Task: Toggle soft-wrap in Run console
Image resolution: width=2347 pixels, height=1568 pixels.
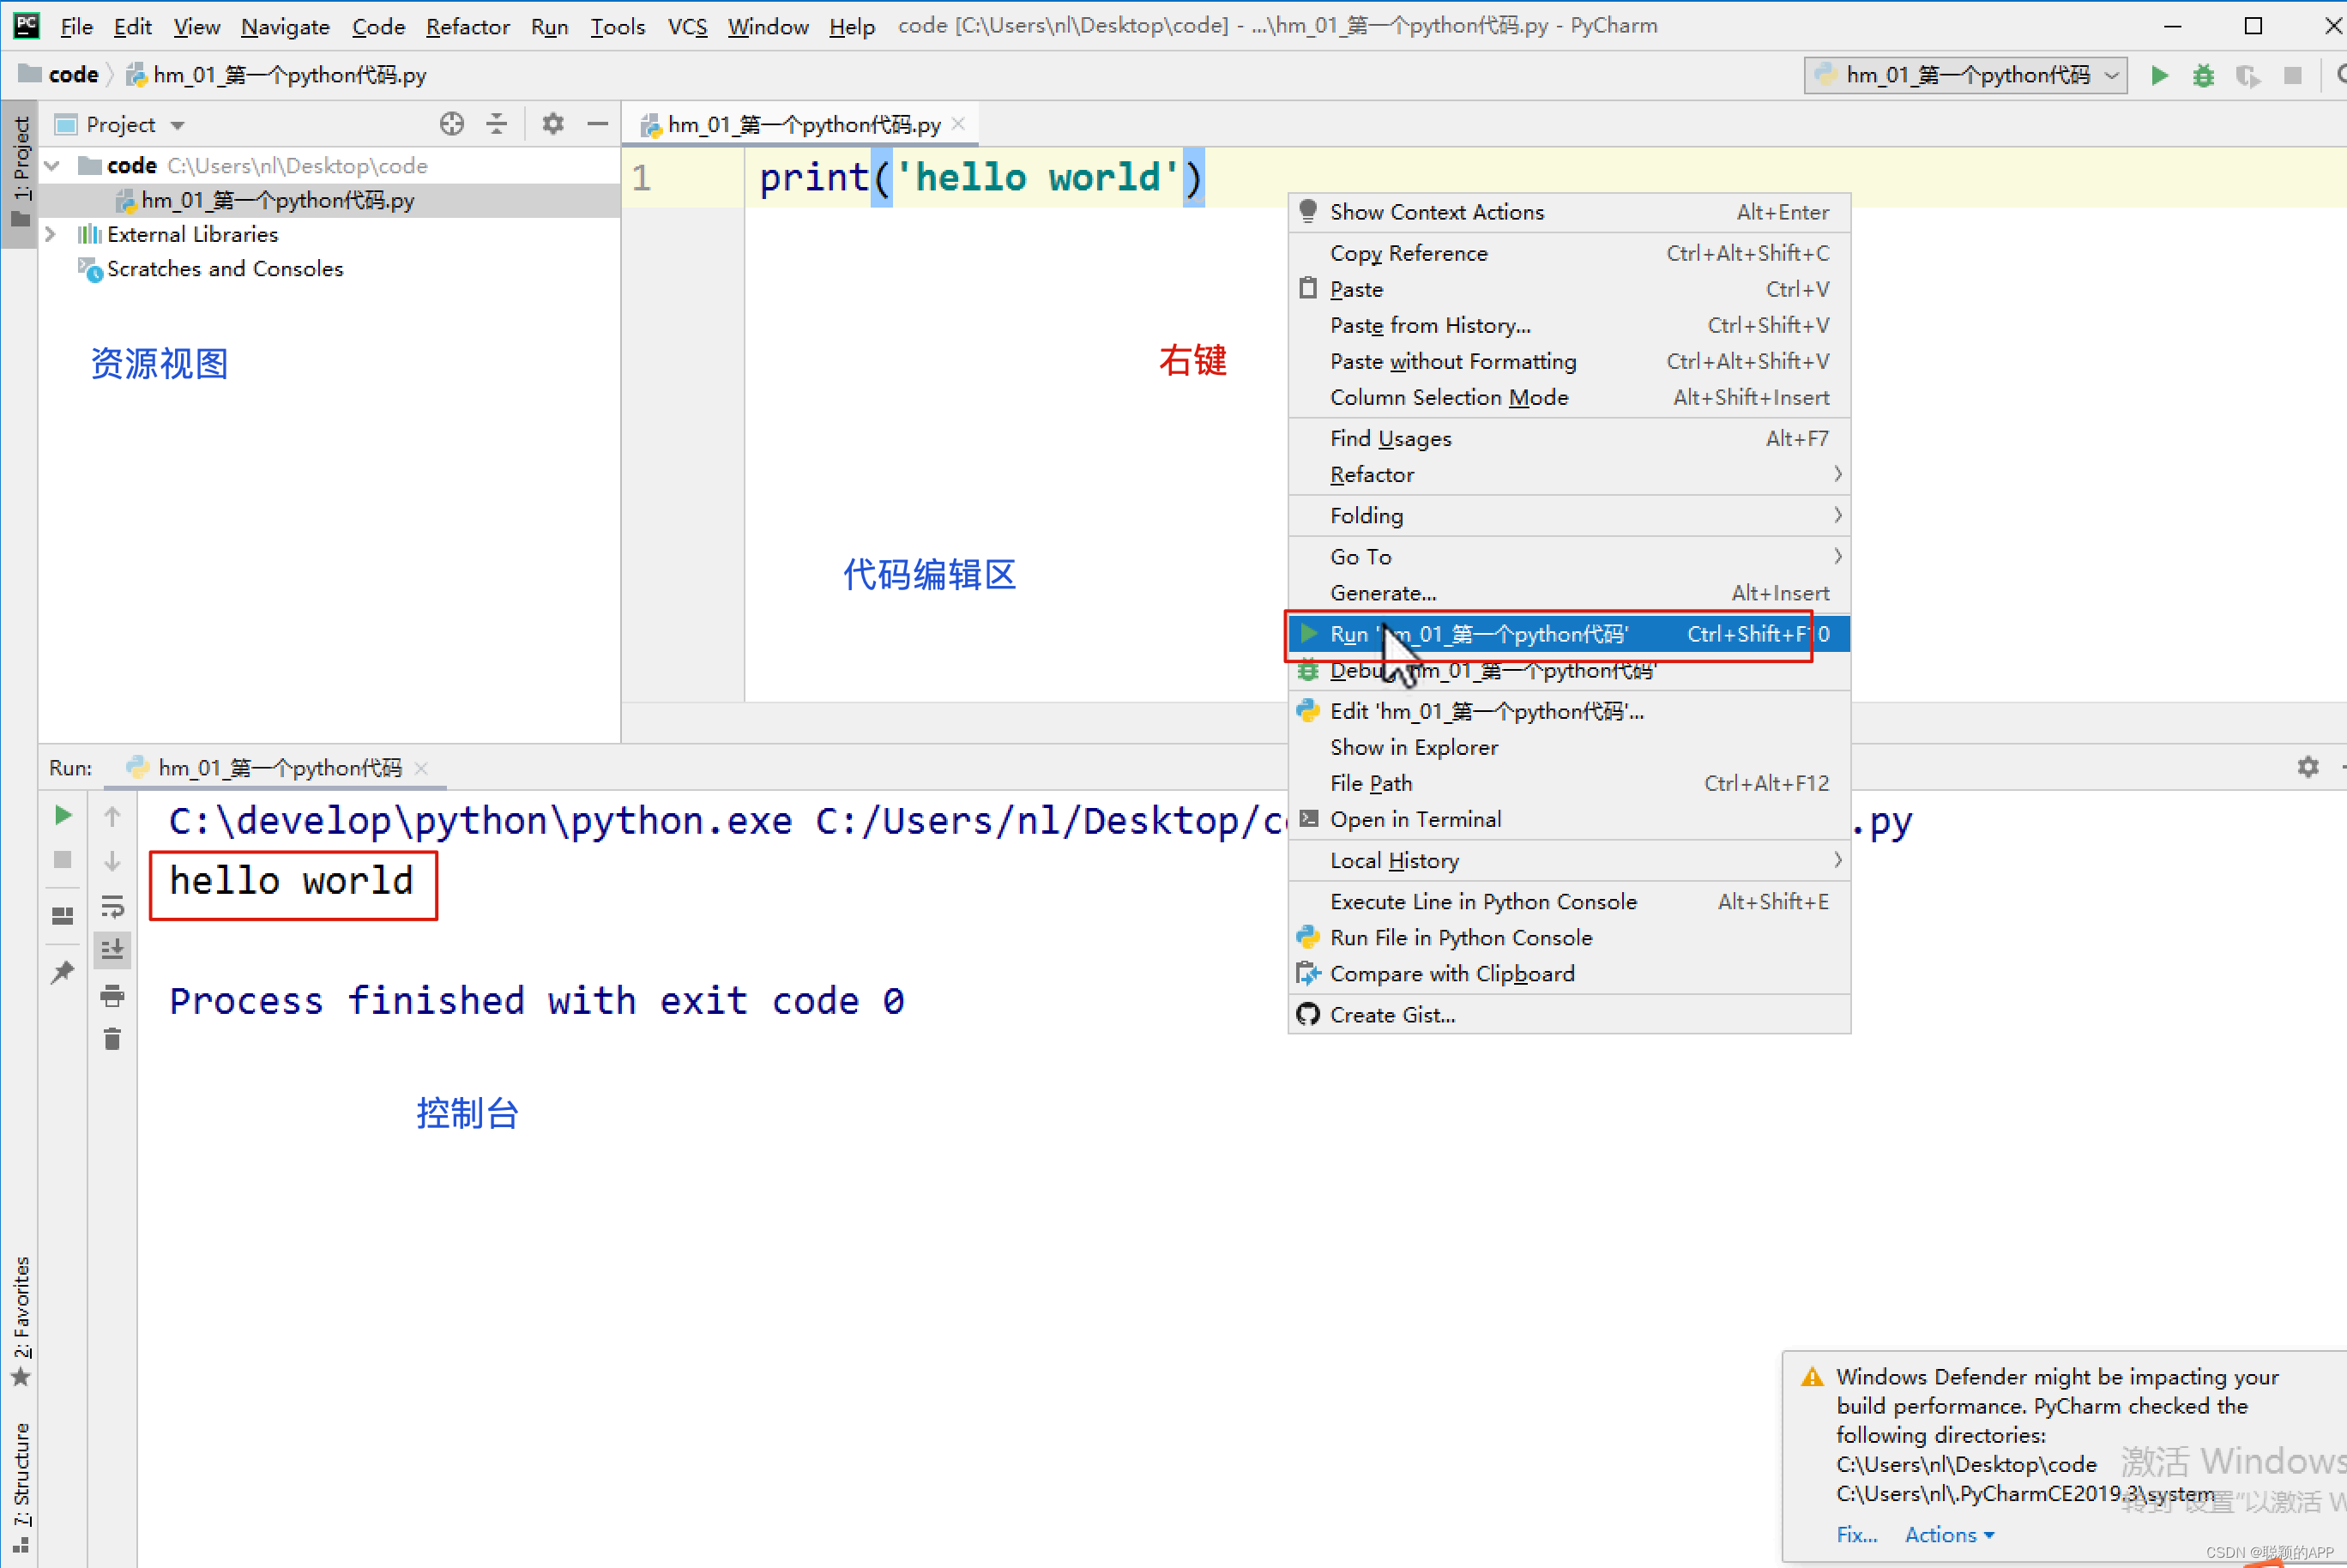Action: (112, 906)
